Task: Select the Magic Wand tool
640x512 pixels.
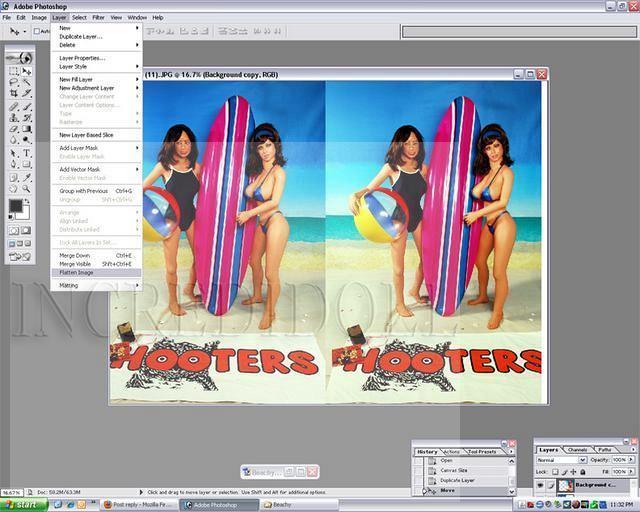Action: click(x=27, y=82)
